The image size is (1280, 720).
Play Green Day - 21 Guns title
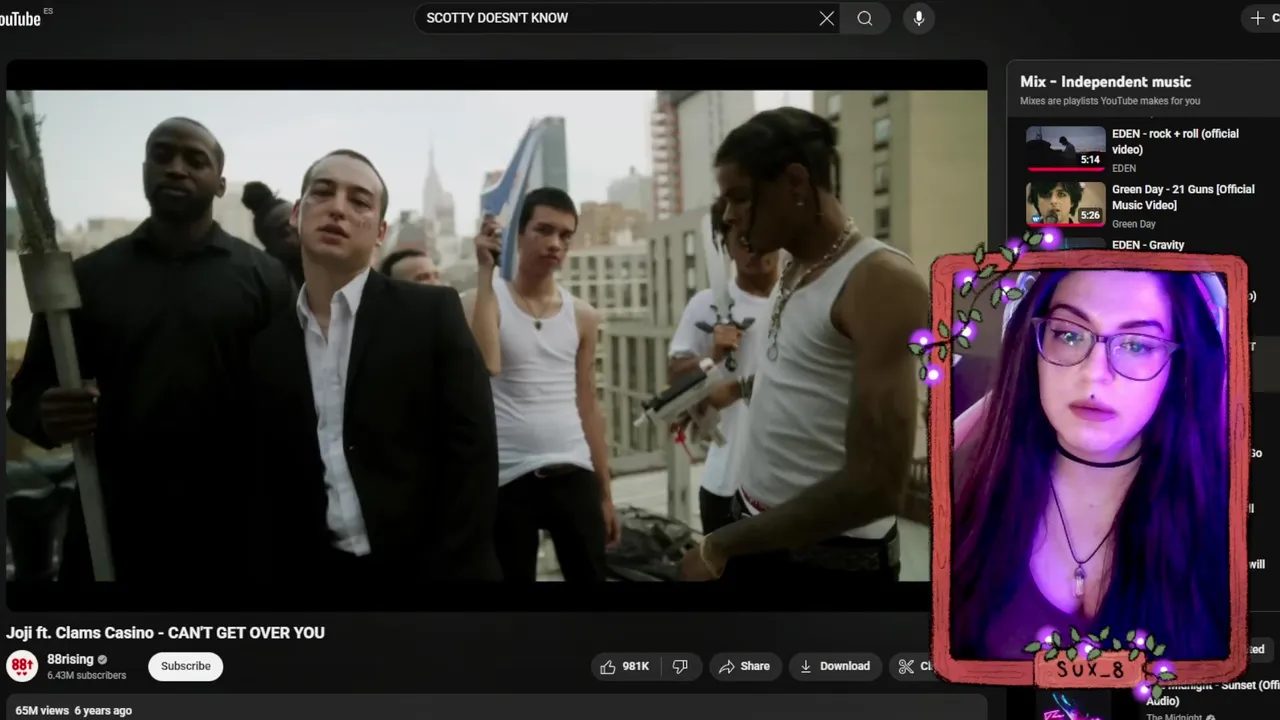point(1183,197)
